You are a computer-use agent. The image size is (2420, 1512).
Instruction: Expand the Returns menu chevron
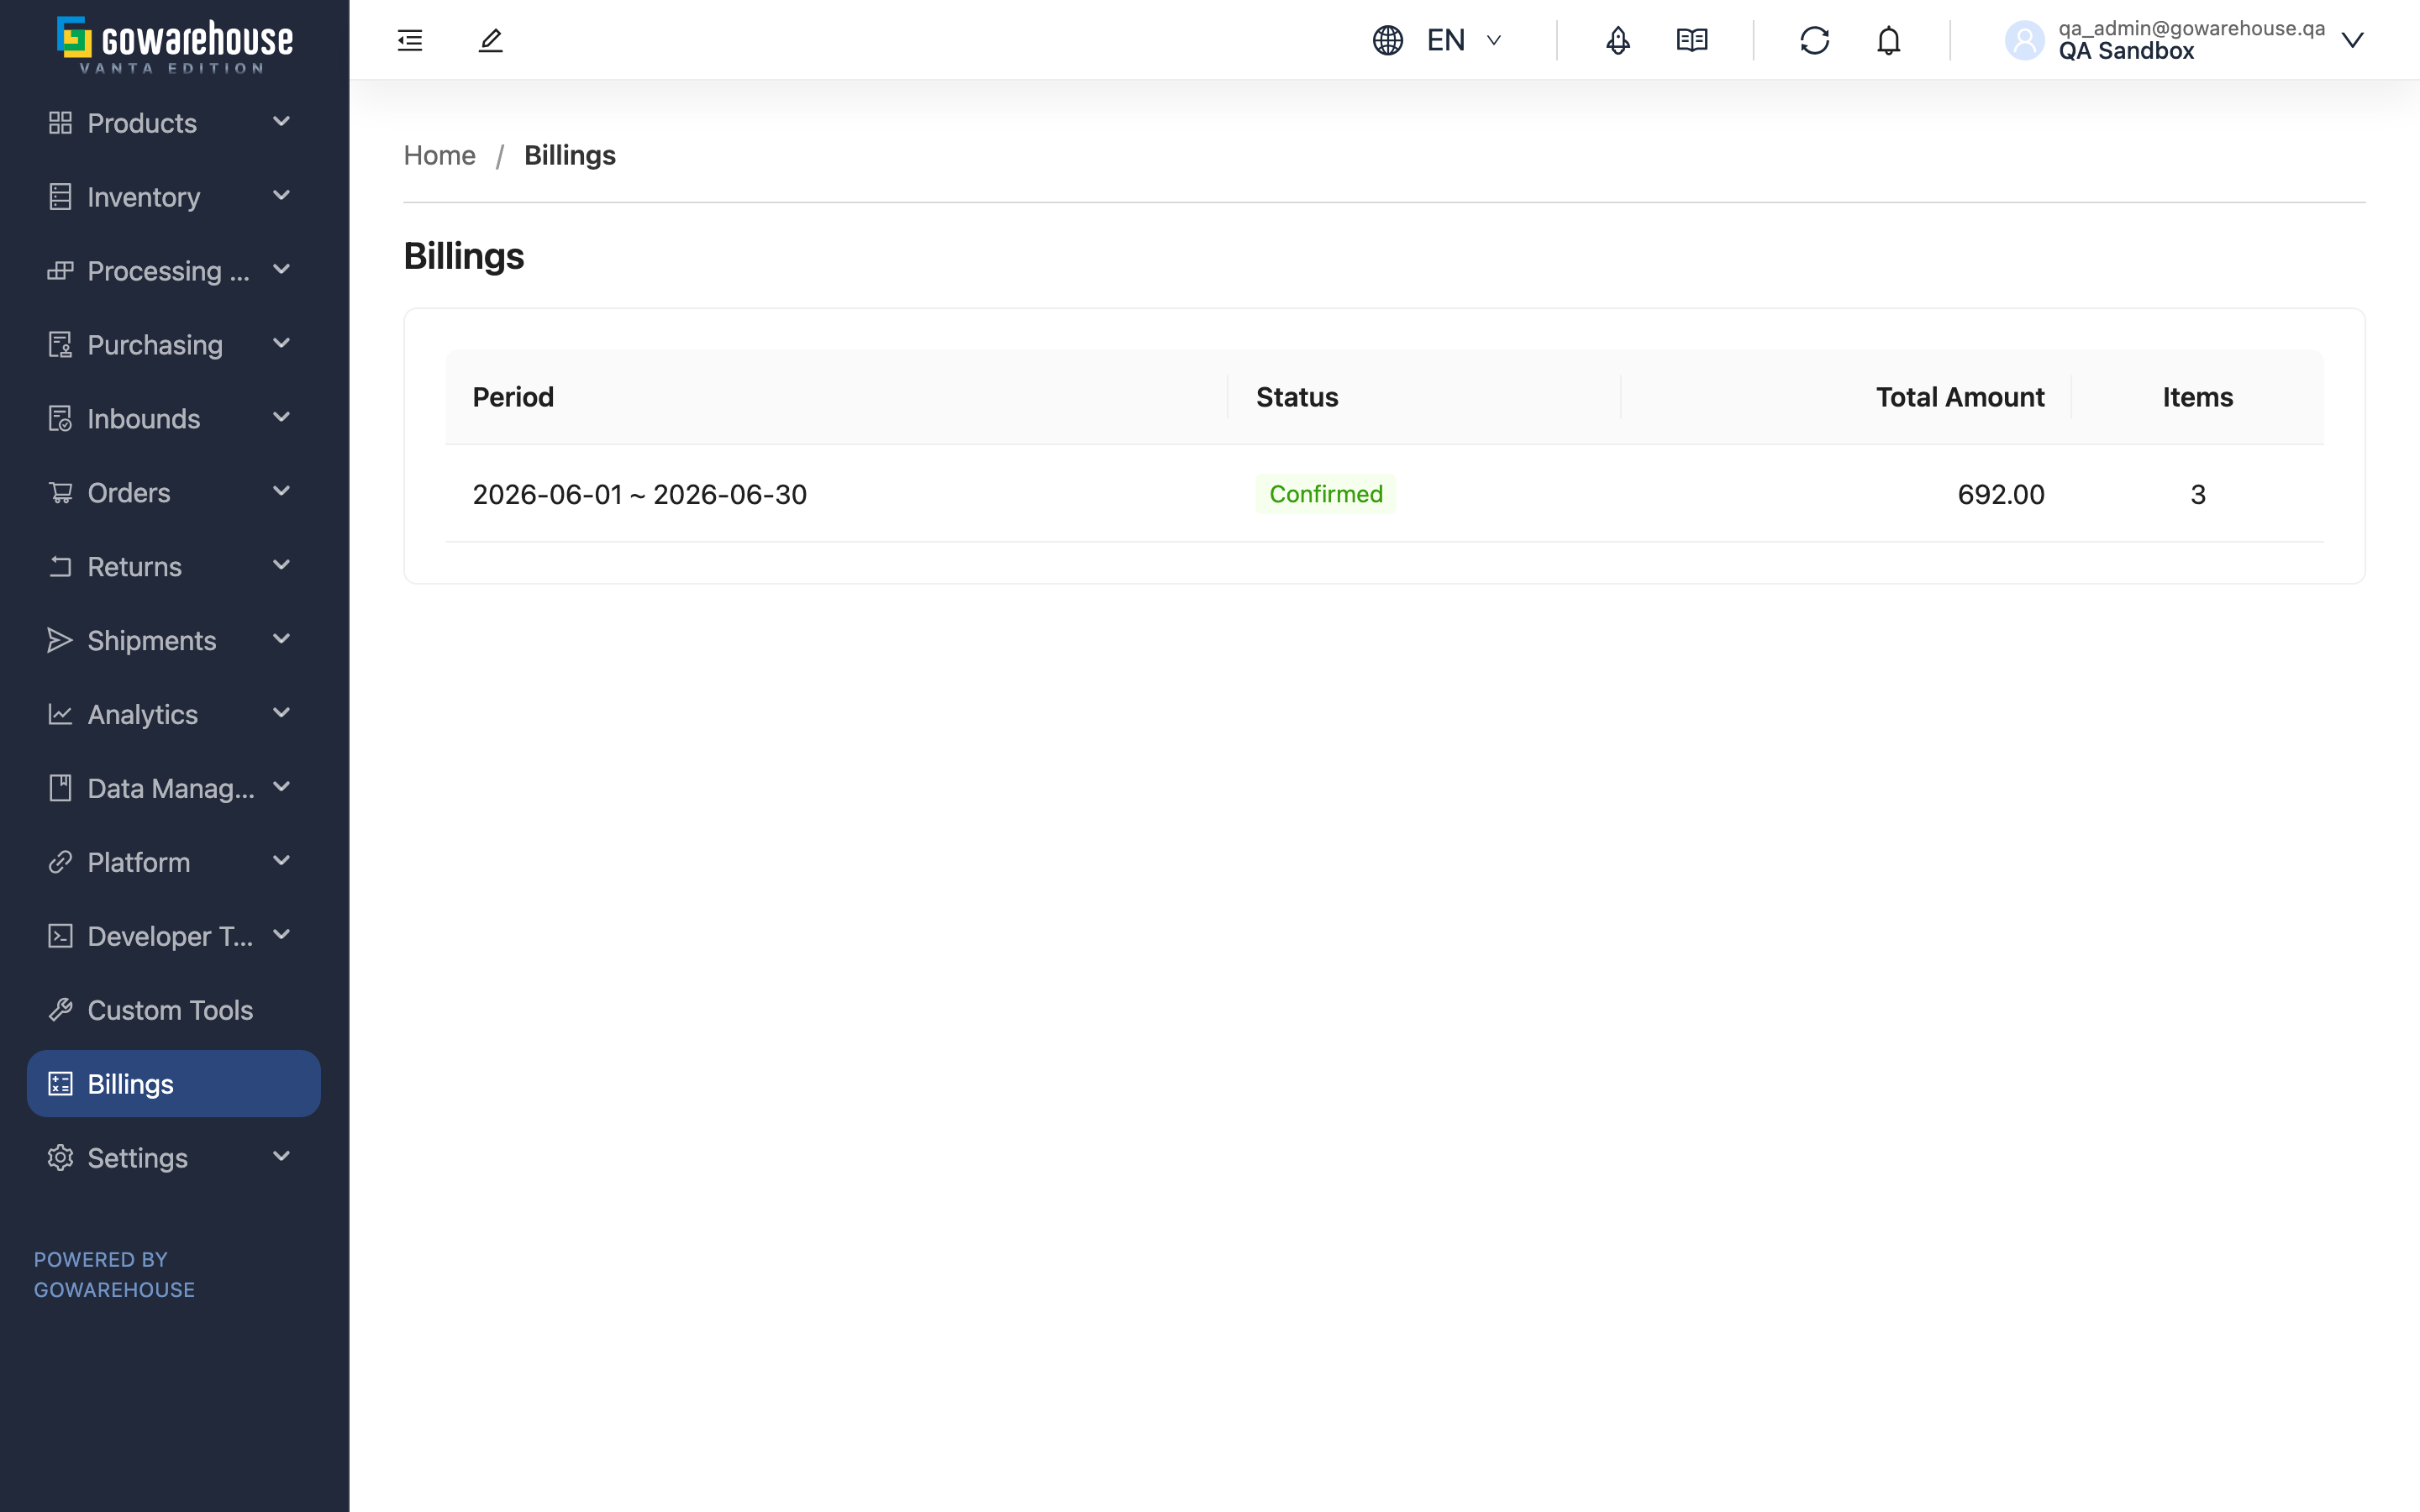tap(282, 566)
